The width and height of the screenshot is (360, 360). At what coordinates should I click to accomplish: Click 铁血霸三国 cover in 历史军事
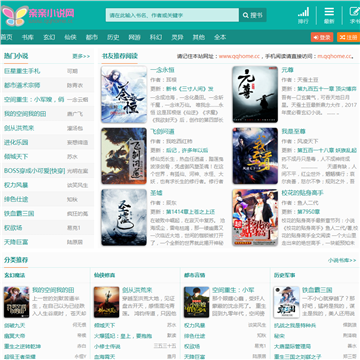point(286,302)
